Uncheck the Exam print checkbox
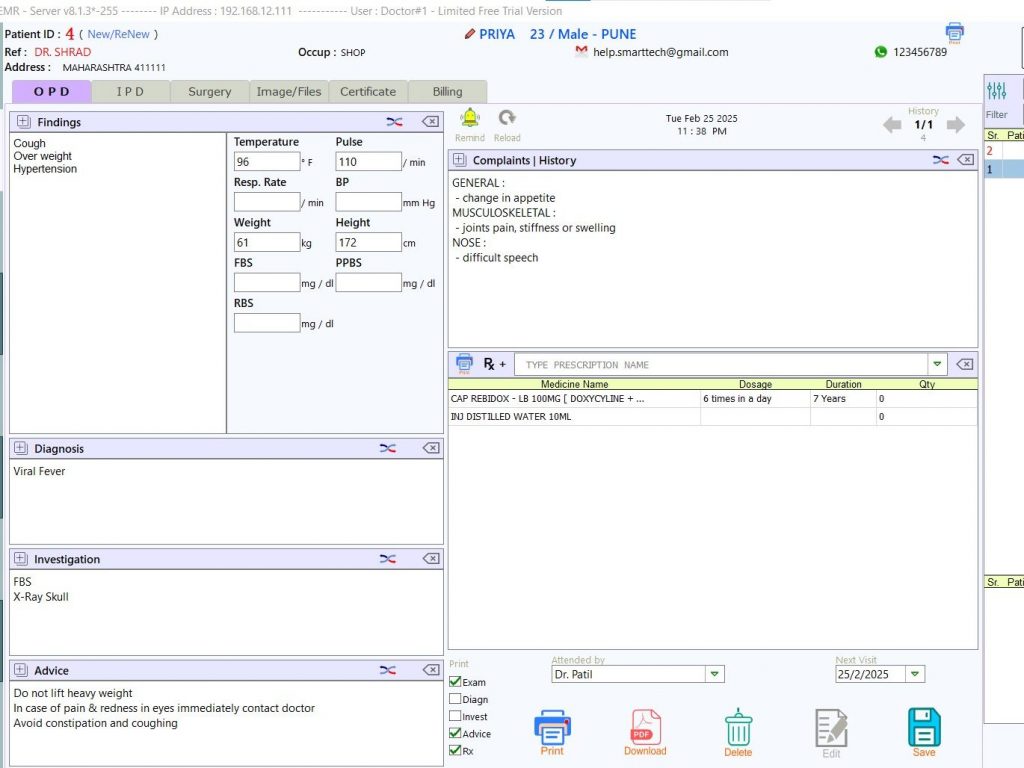1024x768 pixels. point(456,682)
